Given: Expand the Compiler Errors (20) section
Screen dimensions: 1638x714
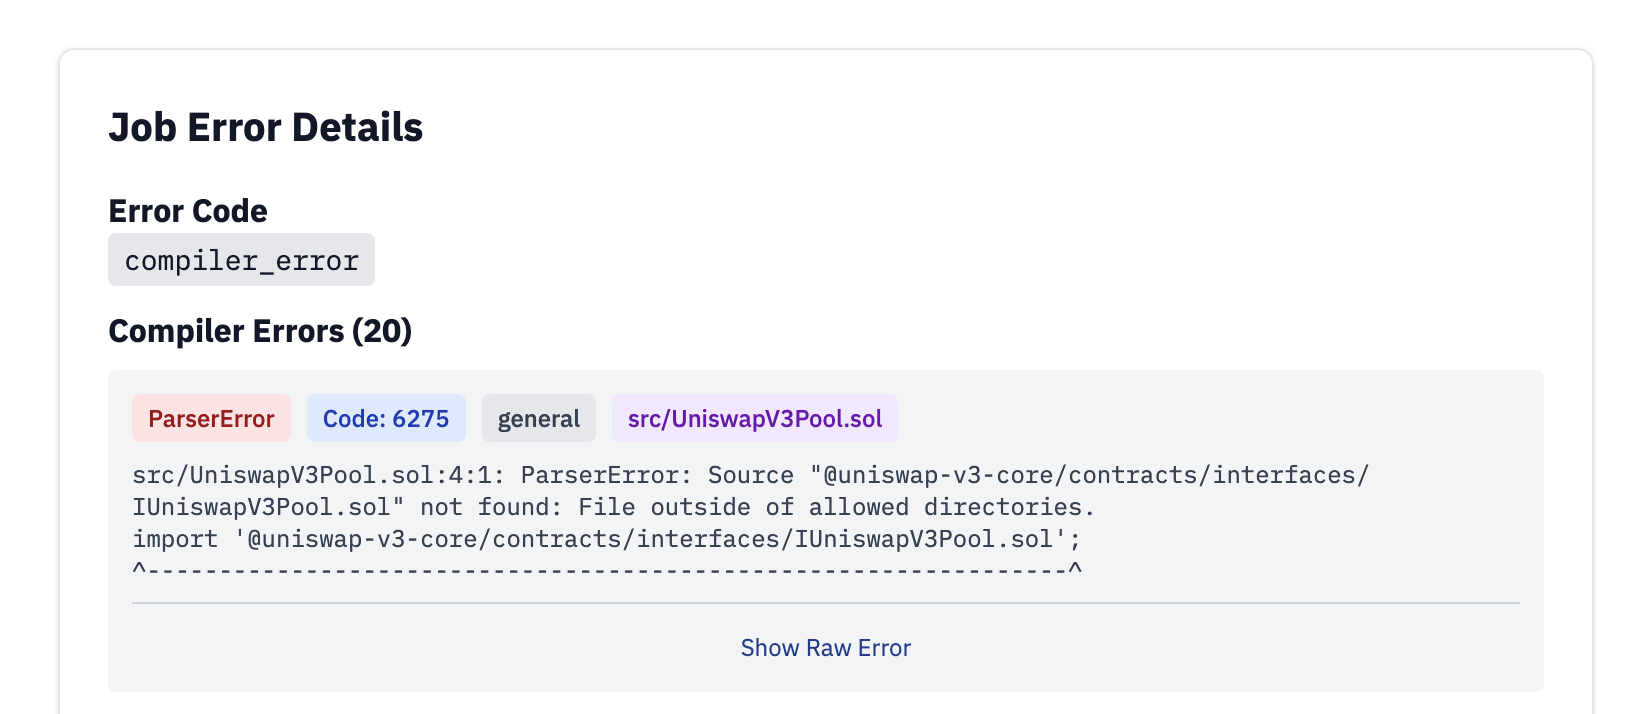Looking at the screenshot, I should coord(260,331).
